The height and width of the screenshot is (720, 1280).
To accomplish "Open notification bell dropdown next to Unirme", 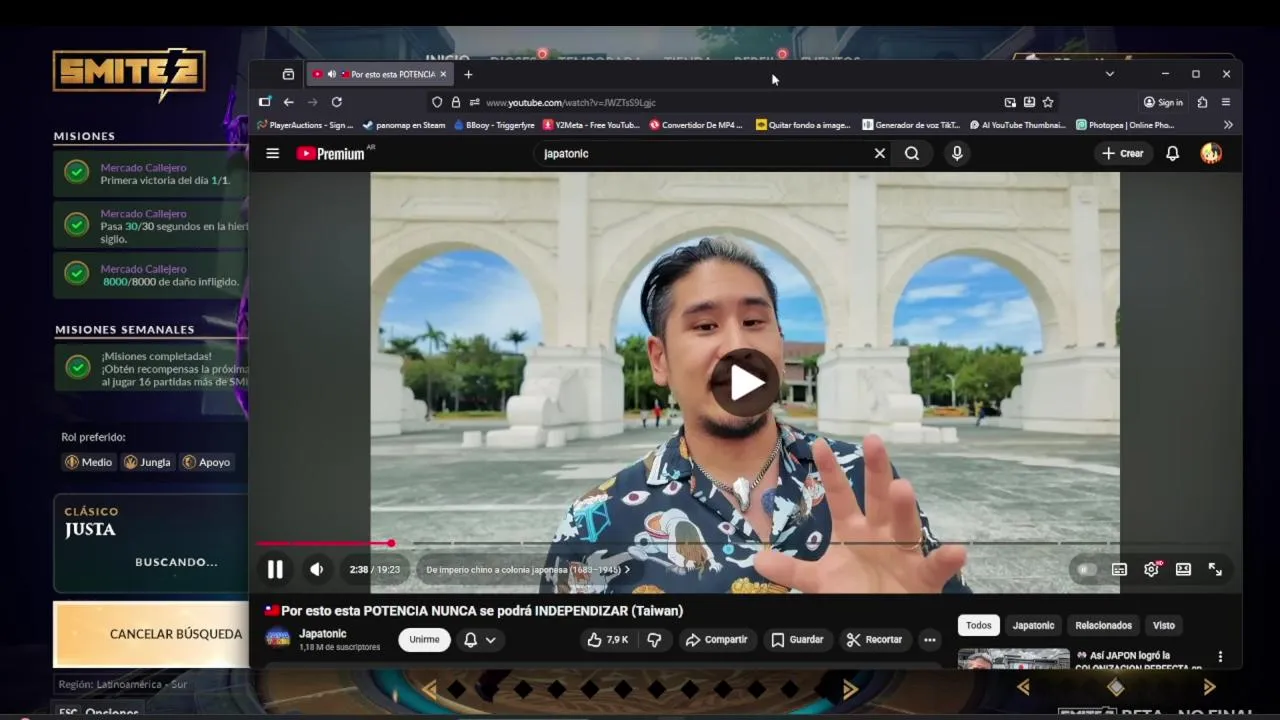I will coord(480,640).
